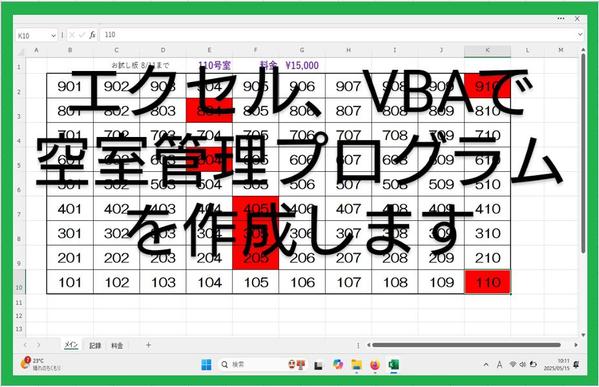Viewport: 599px width, 387px height.
Task: Select room cell 108
Action: click(x=395, y=282)
